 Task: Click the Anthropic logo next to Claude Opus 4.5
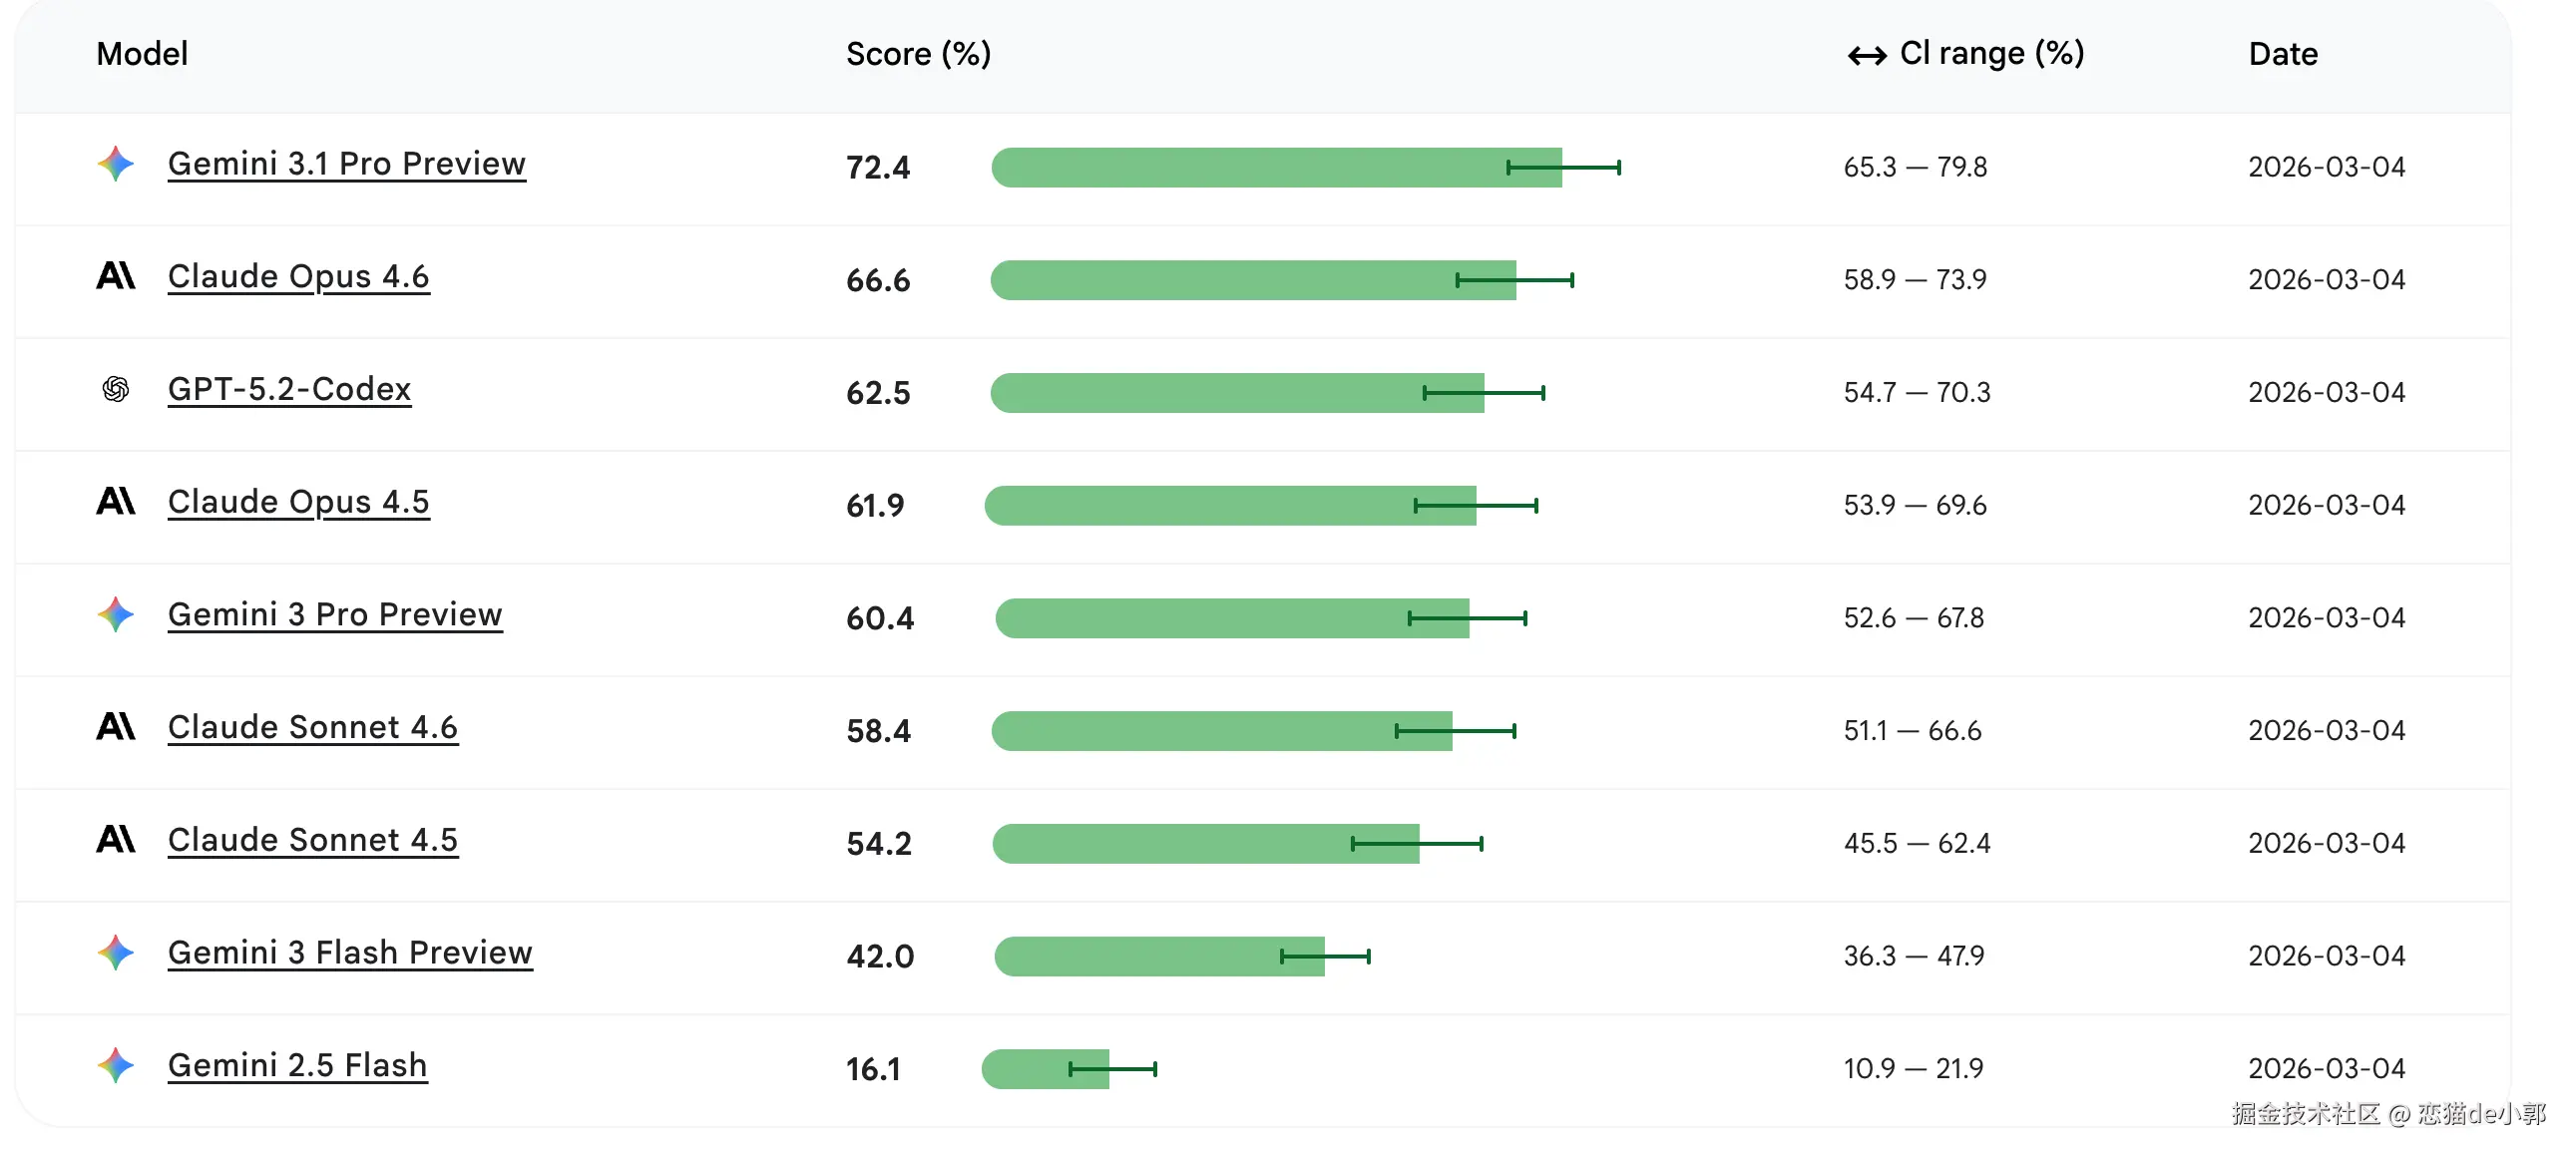tap(116, 501)
